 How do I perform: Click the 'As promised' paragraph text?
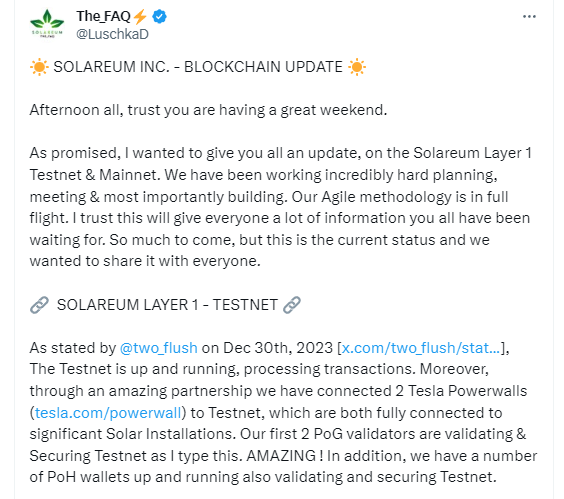point(281,207)
